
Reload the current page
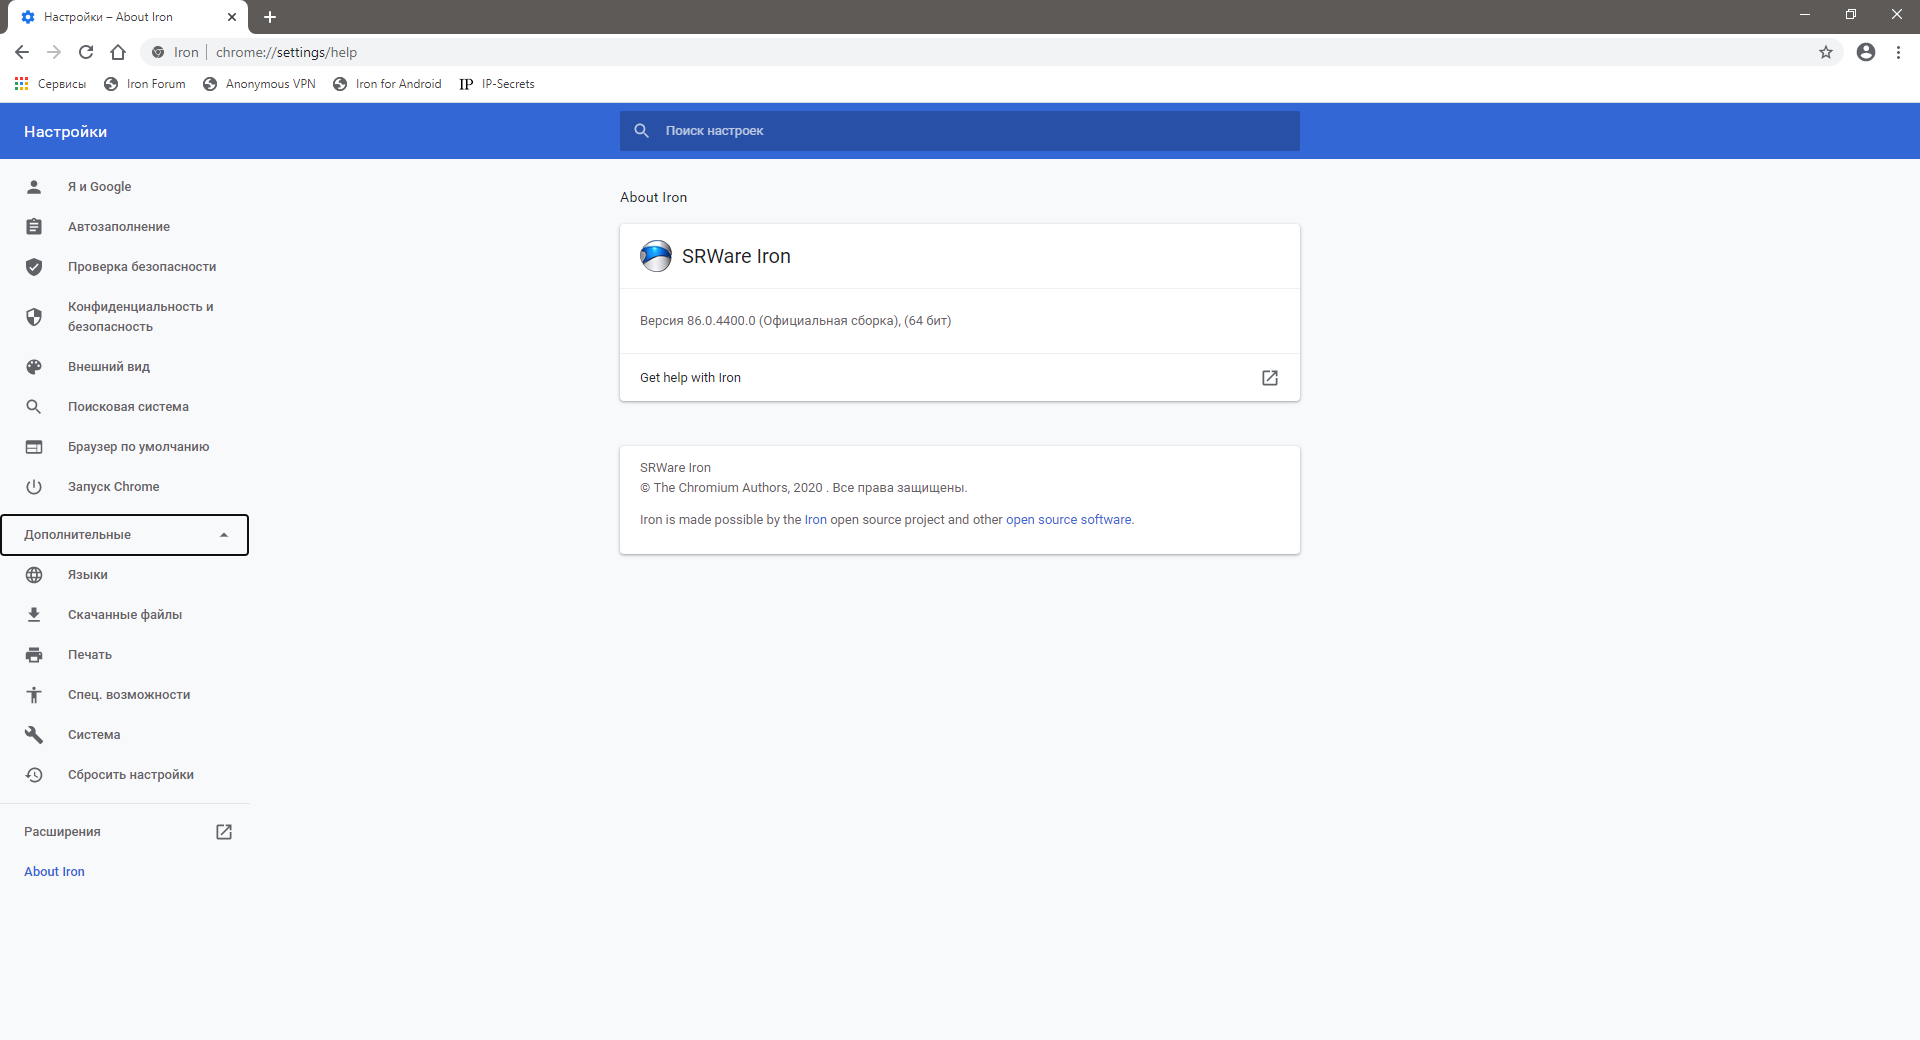click(86, 52)
